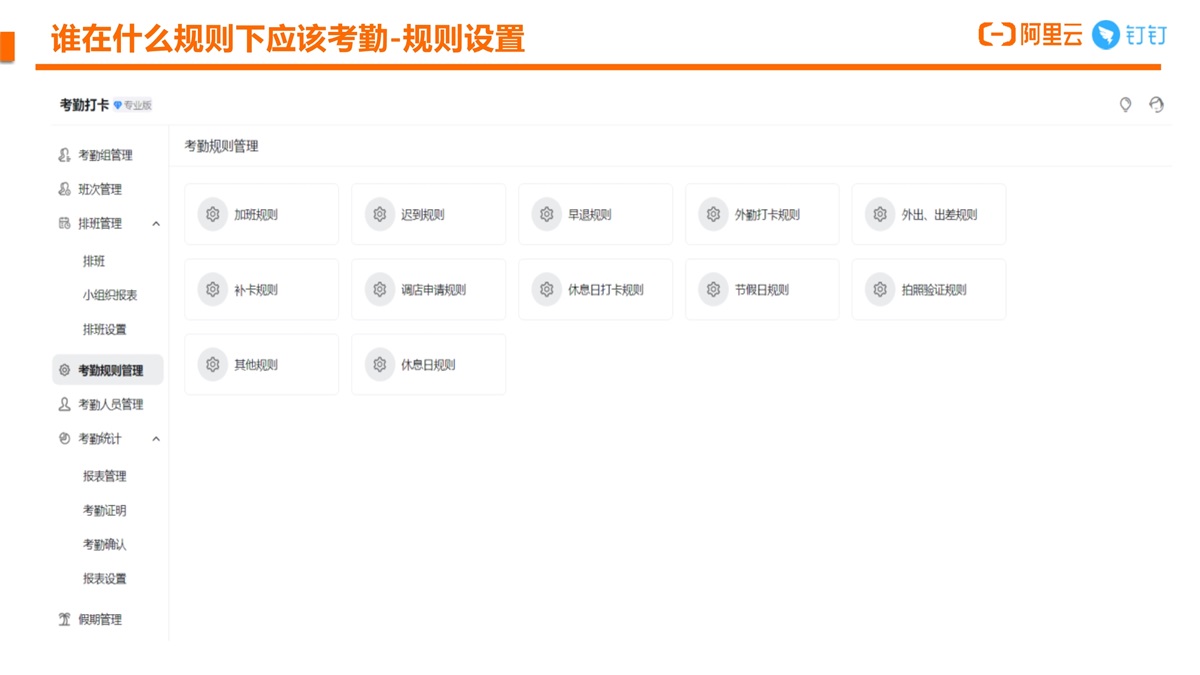
Task: Click the lightbulb icon at top right
Action: coord(1125,105)
